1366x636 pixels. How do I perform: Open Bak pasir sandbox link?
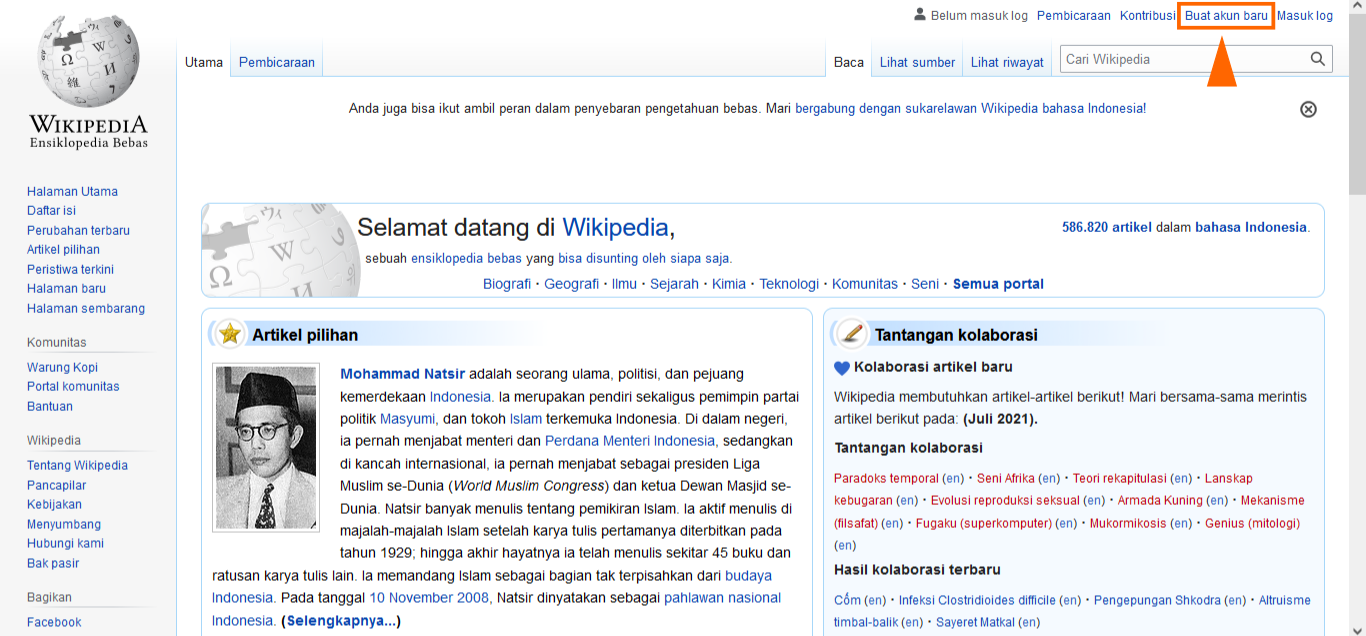(x=53, y=563)
